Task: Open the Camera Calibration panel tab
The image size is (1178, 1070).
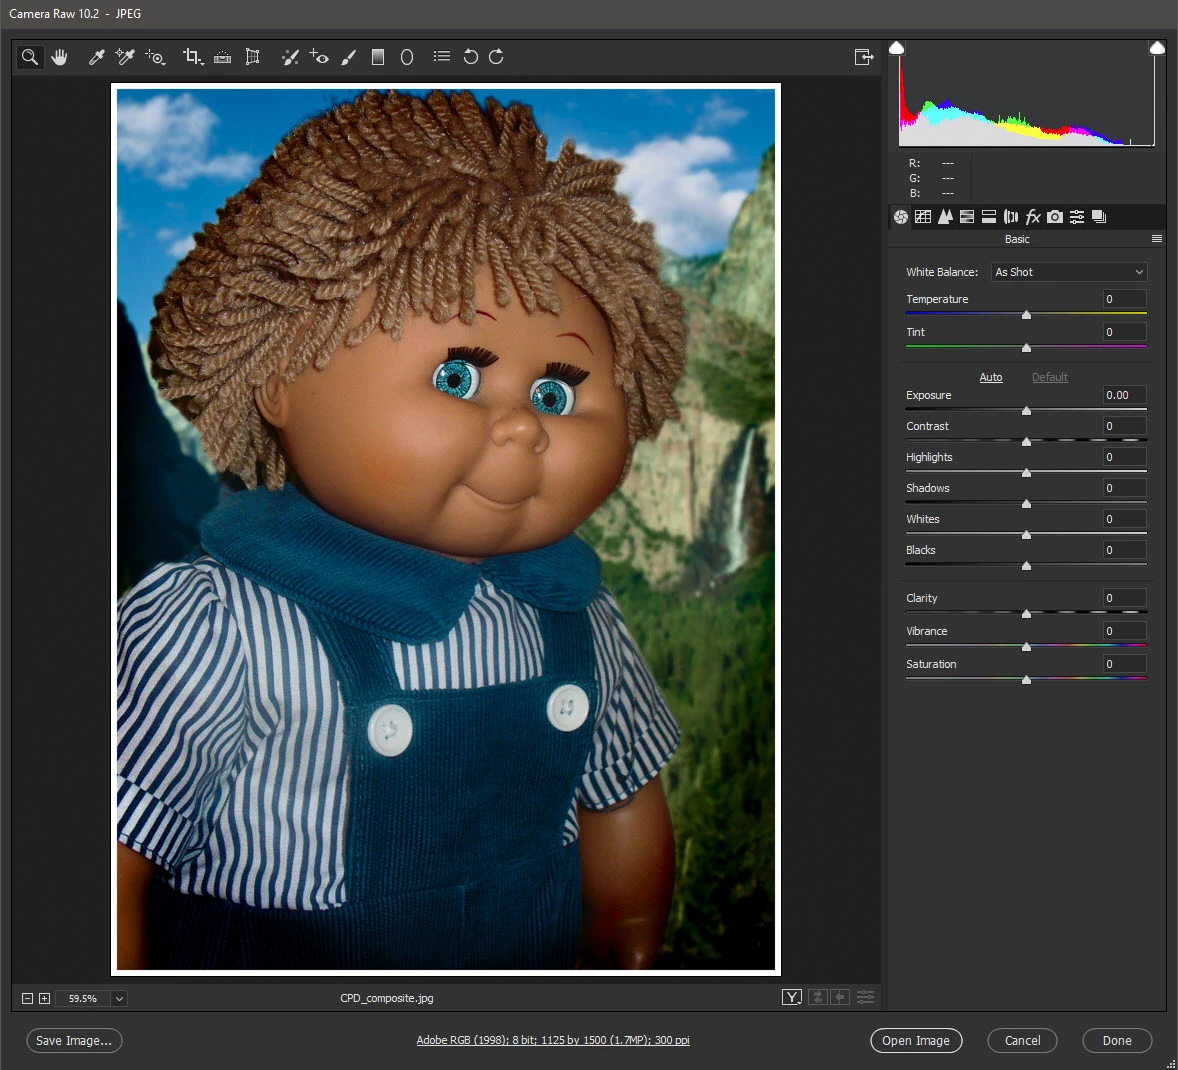Action: (x=1055, y=217)
